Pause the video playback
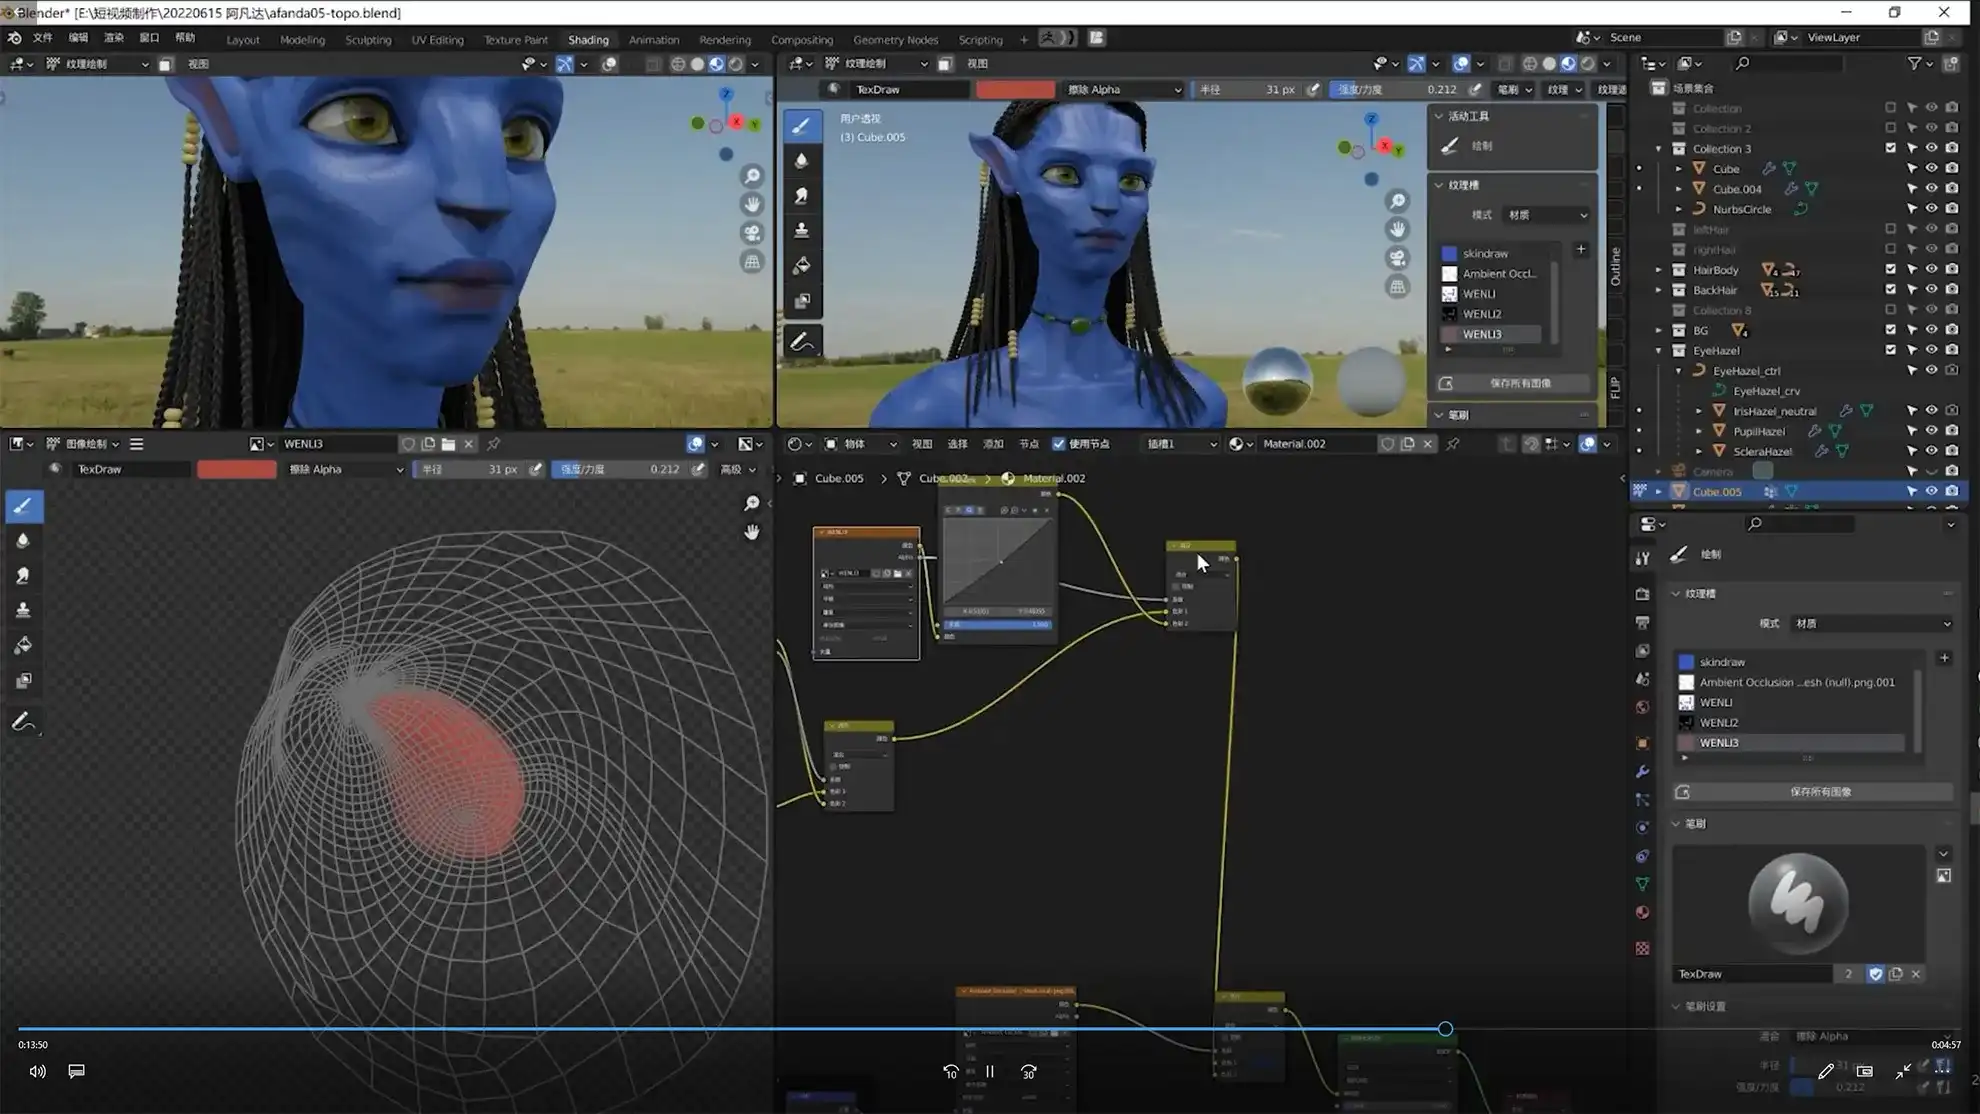The height and width of the screenshot is (1114, 1980). [x=989, y=1072]
